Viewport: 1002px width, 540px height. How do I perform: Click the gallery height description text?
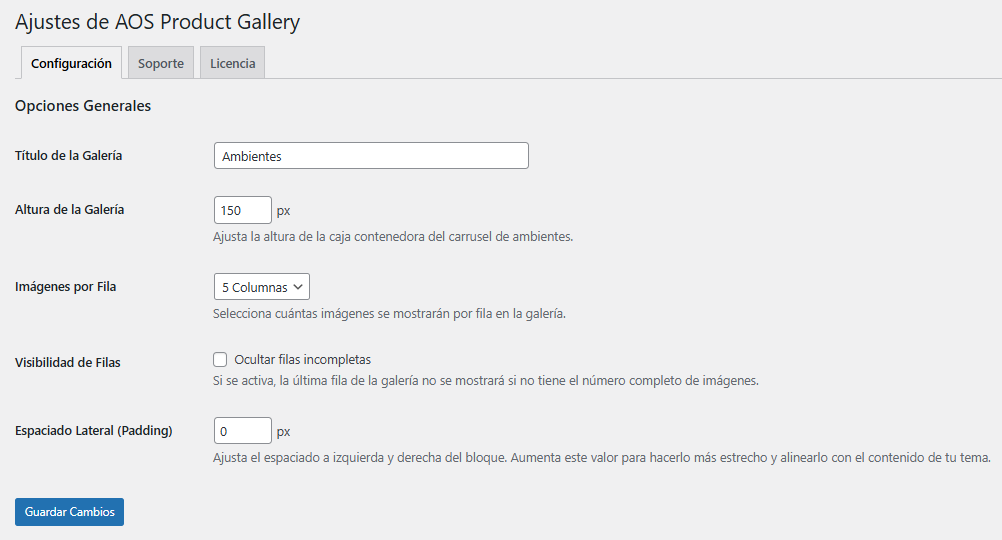(393, 237)
